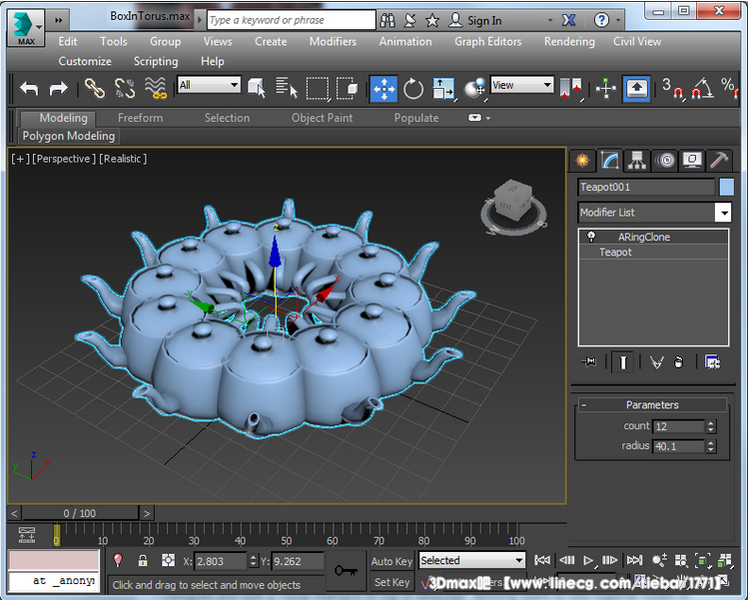Toggle ARingClone modifier lightbulb visibility
The image size is (750, 600).
(x=591, y=236)
